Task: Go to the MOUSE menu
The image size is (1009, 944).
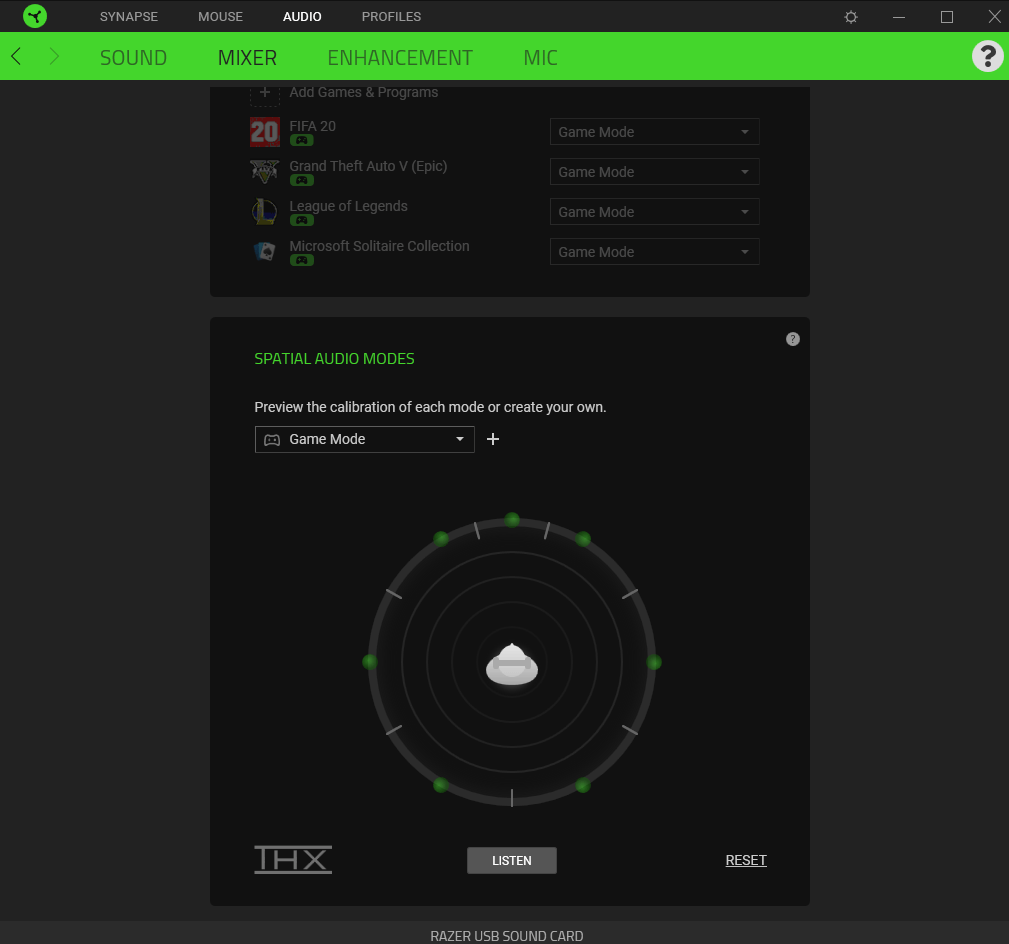Action: [x=220, y=17]
